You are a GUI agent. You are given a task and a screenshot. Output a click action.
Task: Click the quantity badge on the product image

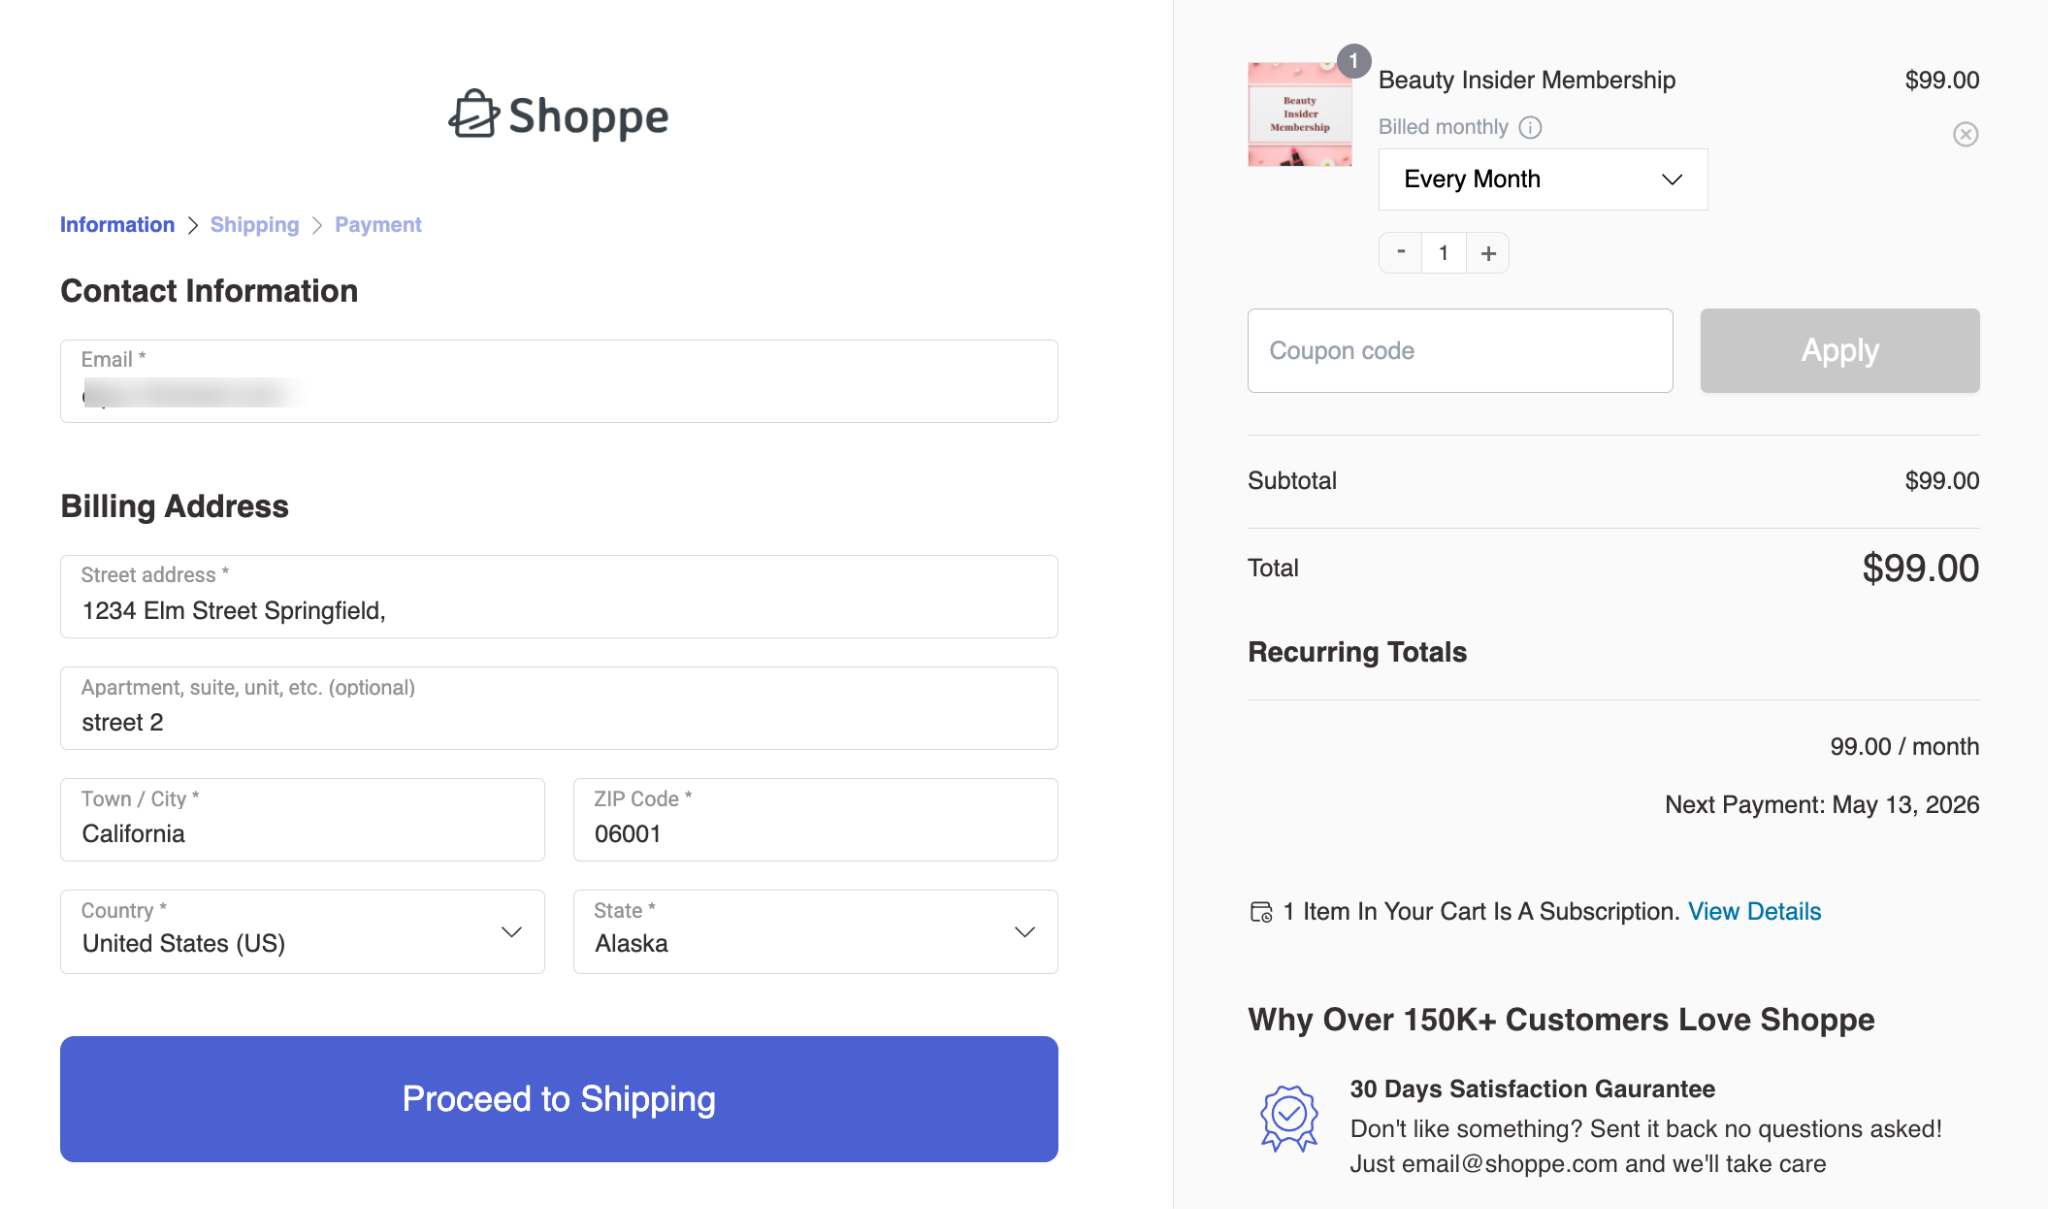tap(1354, 60)
